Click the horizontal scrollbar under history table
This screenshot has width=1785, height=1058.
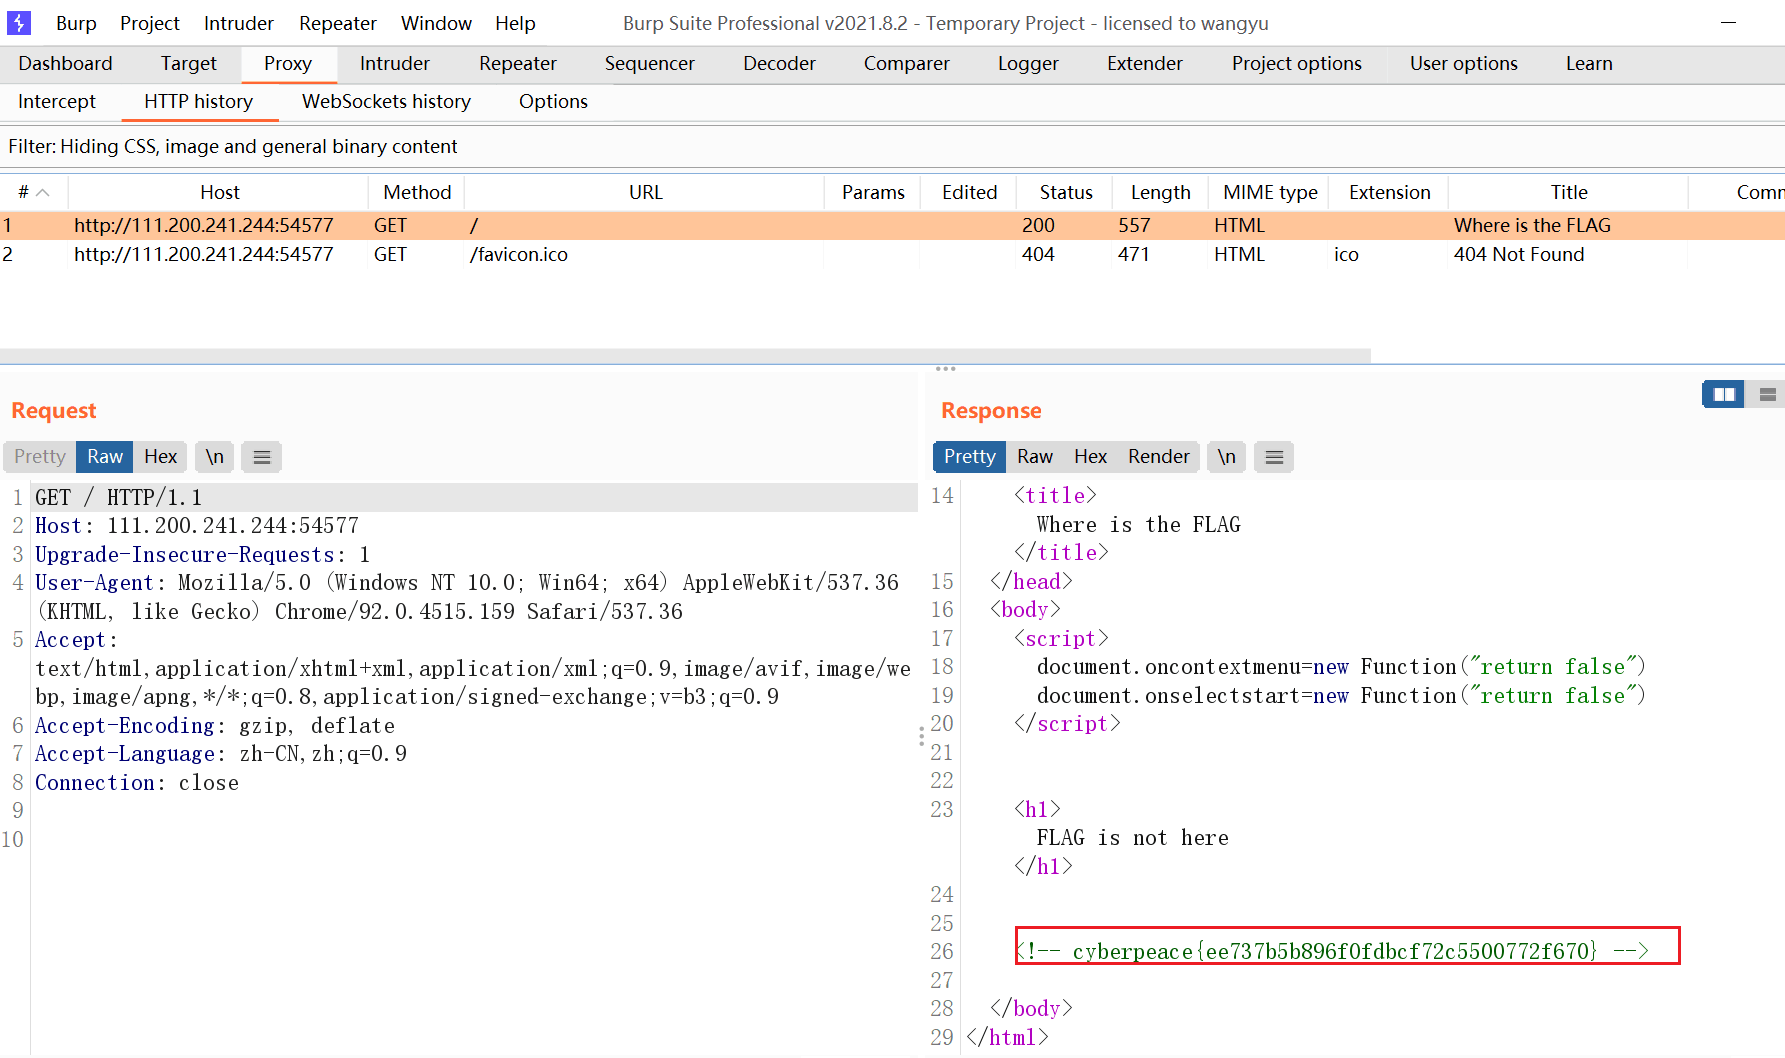685,355
